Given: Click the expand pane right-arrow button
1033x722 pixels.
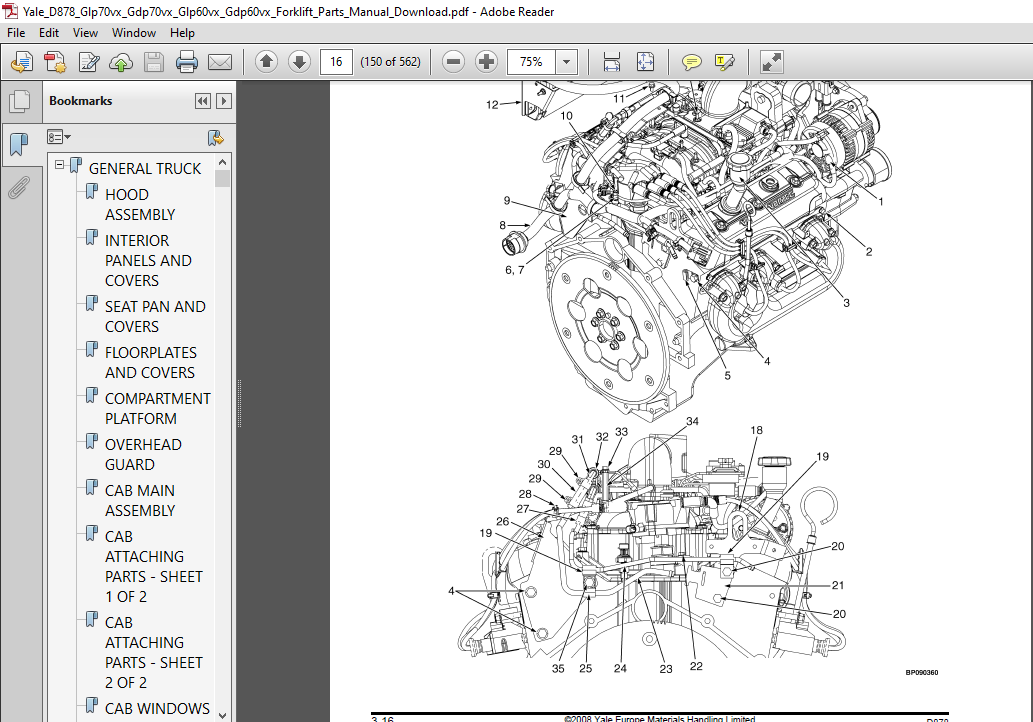Looking at the screenshot, I should pos(224,101).
